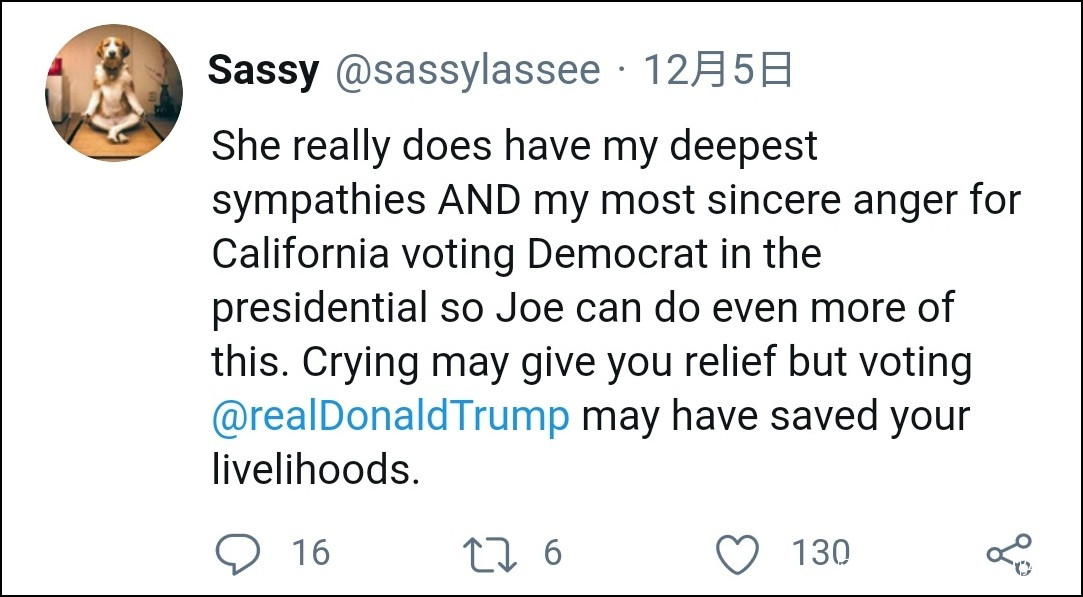Click the reply count 16
The width and height of the screenshot is (1083, 597).
310,553
